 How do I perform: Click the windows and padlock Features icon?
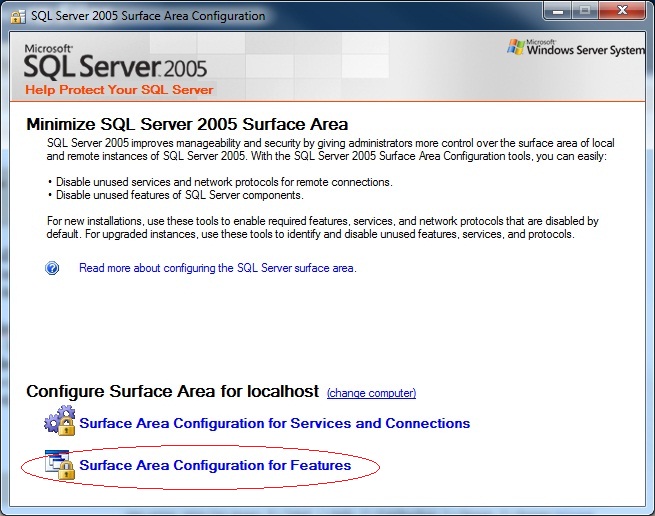pyautogui.click(x=60, y=464)
